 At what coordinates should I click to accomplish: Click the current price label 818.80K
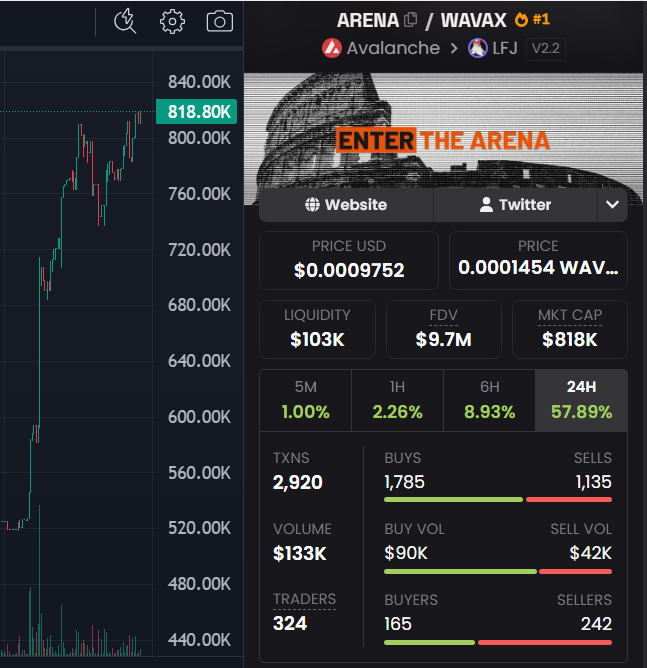197,112
